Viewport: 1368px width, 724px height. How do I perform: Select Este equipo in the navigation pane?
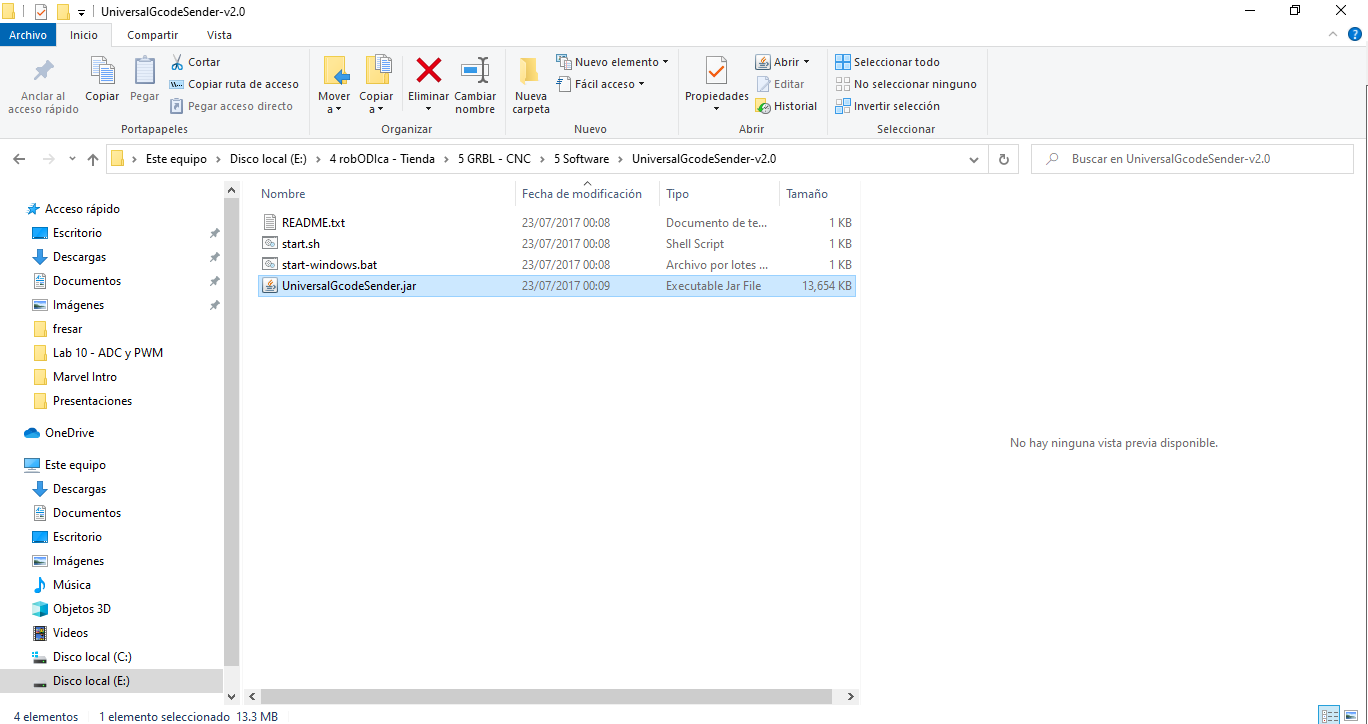[75, 465]
